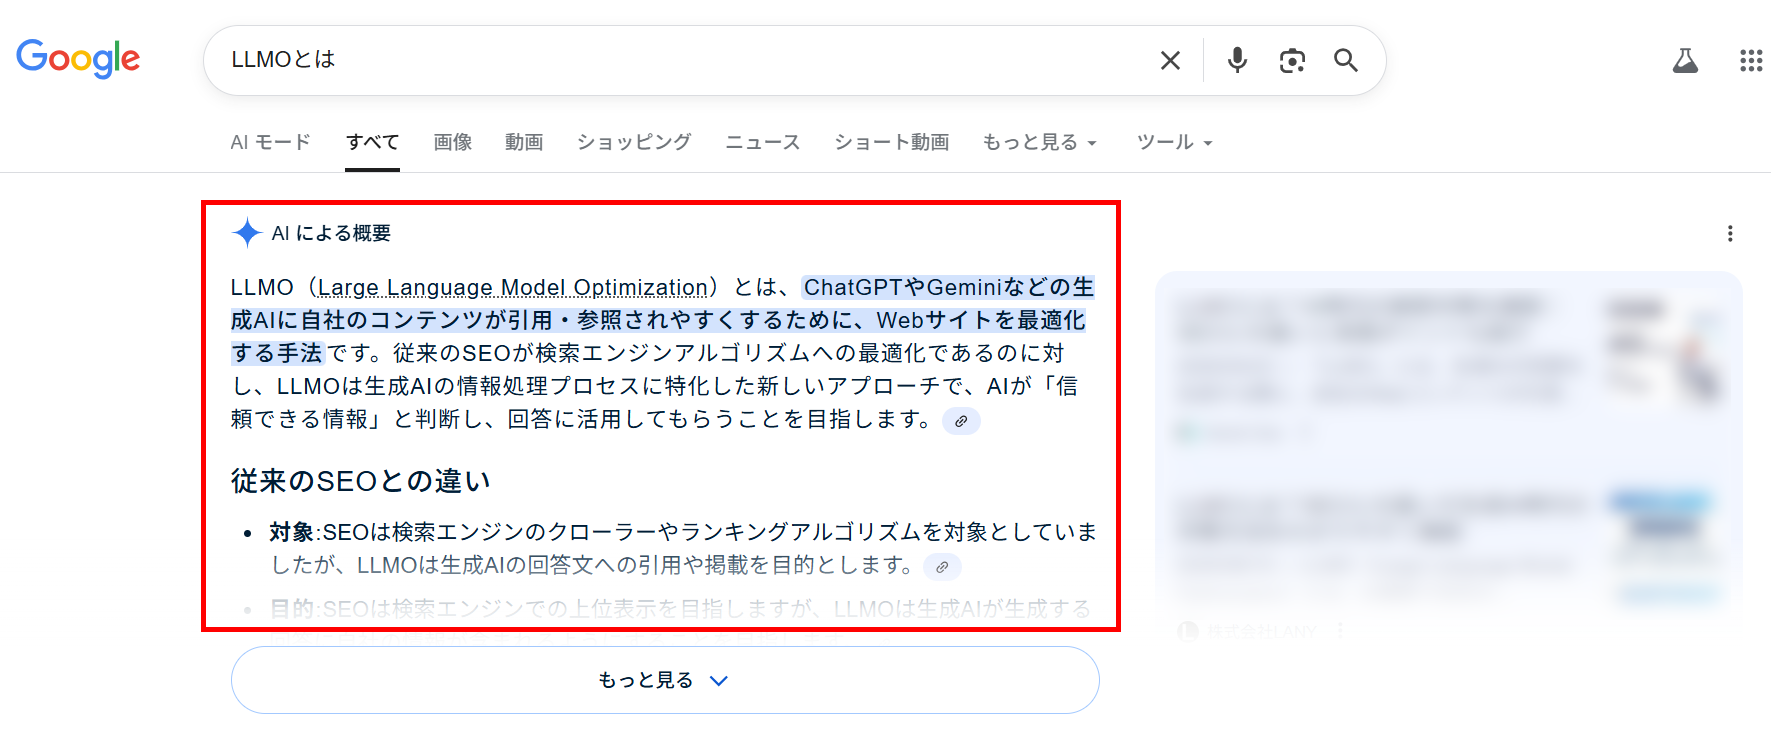1771x733 pixels.
Task: Start voice search with the microphone icon
Action: [x=1237, y=61]
